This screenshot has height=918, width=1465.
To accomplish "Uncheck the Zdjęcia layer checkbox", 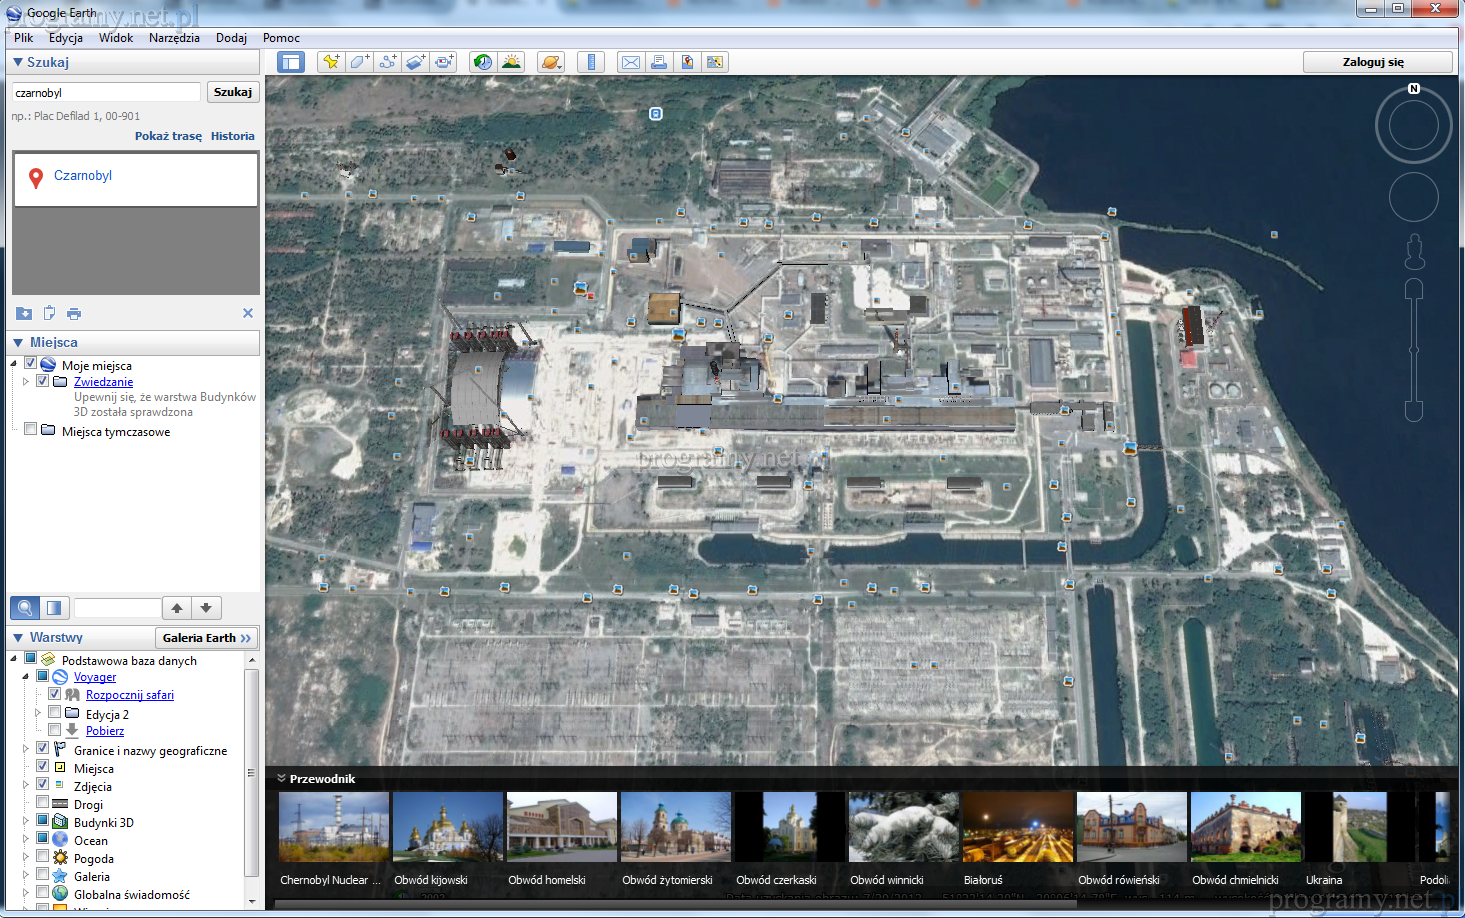I will click(x=43, y=785).
